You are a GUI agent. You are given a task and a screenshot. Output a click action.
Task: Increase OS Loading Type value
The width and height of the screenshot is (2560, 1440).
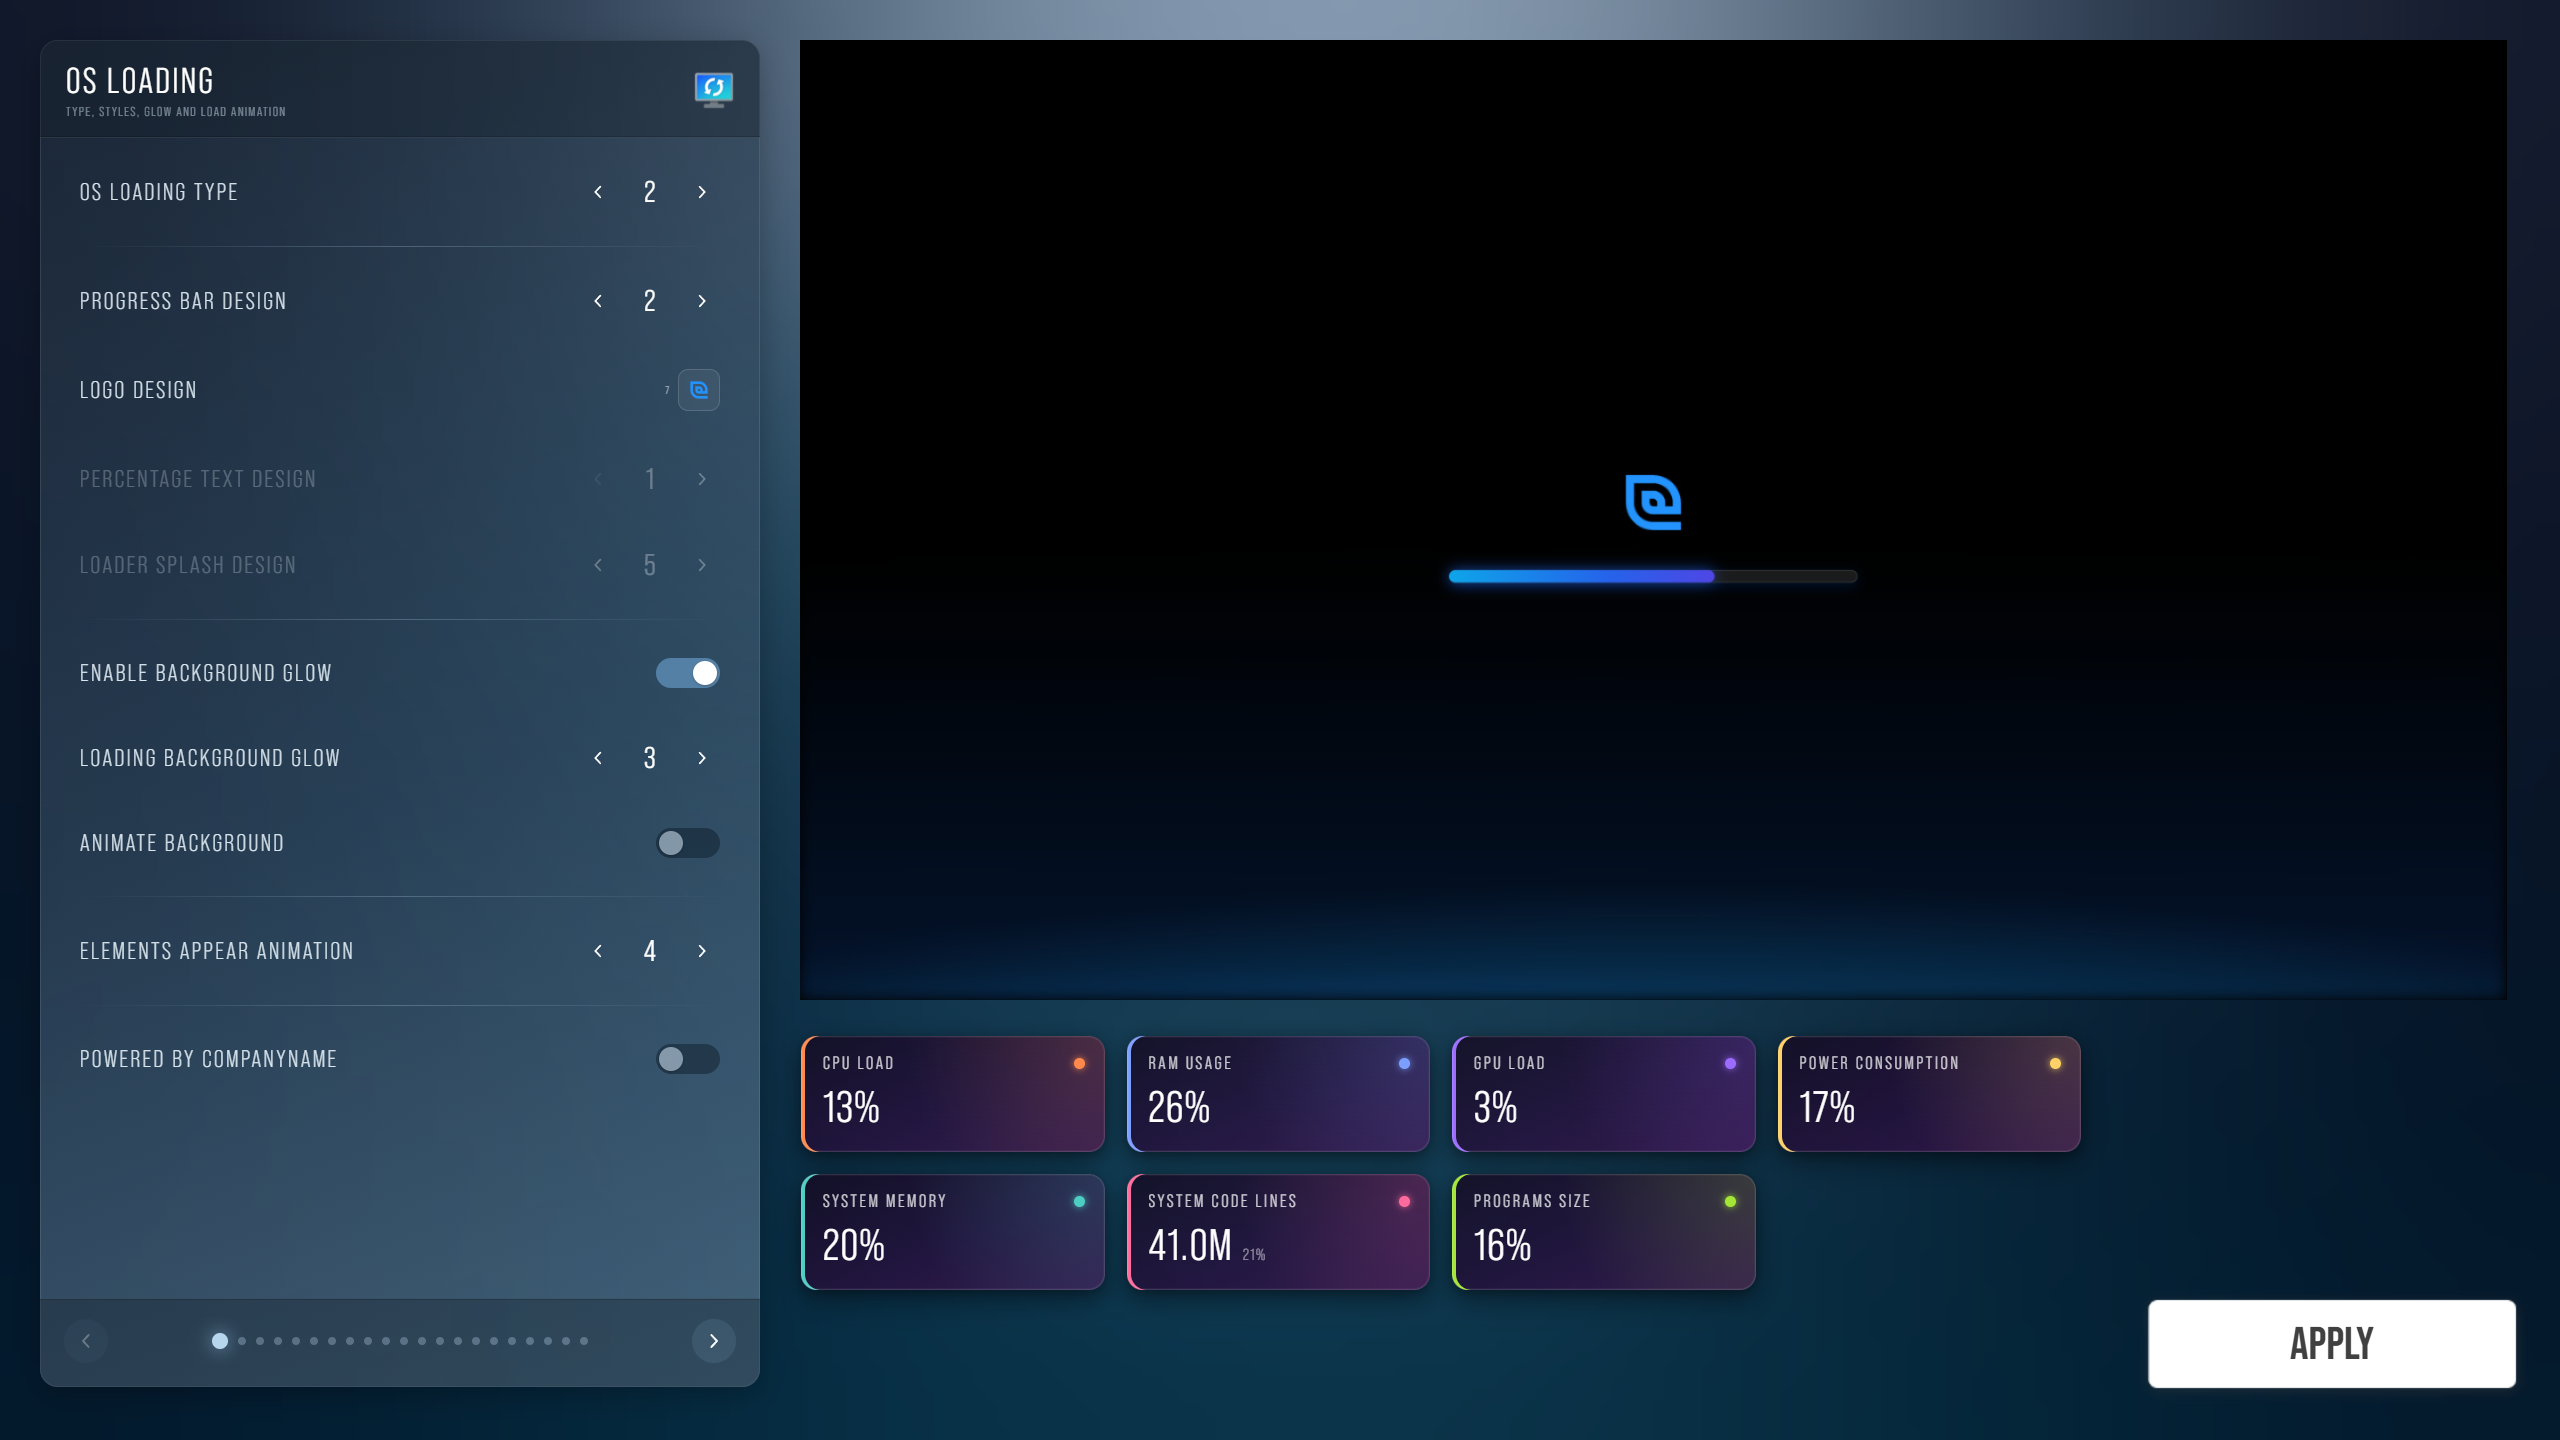point(702,192)
